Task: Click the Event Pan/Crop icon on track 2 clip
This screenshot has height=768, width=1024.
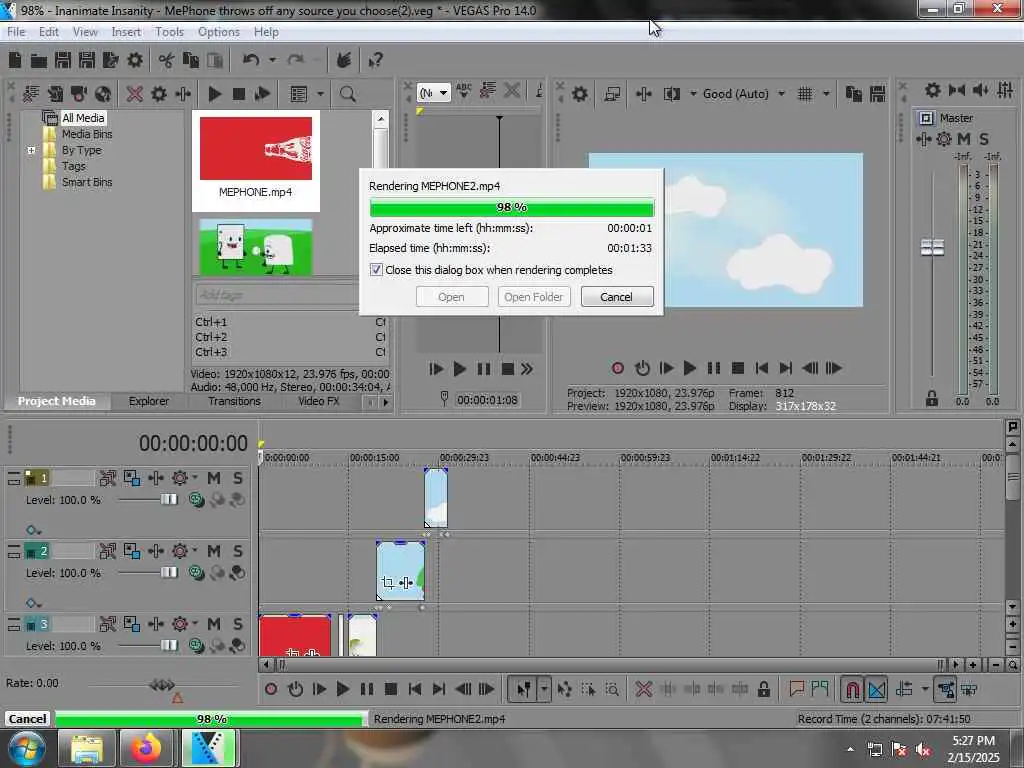Action: coord(387,582)
